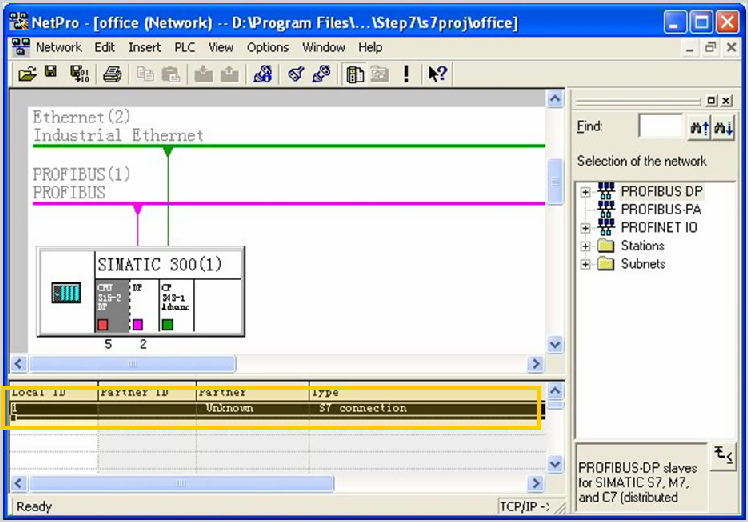Select Stations folder in catalog
748x522 pixels.
(x=643, y=246)
